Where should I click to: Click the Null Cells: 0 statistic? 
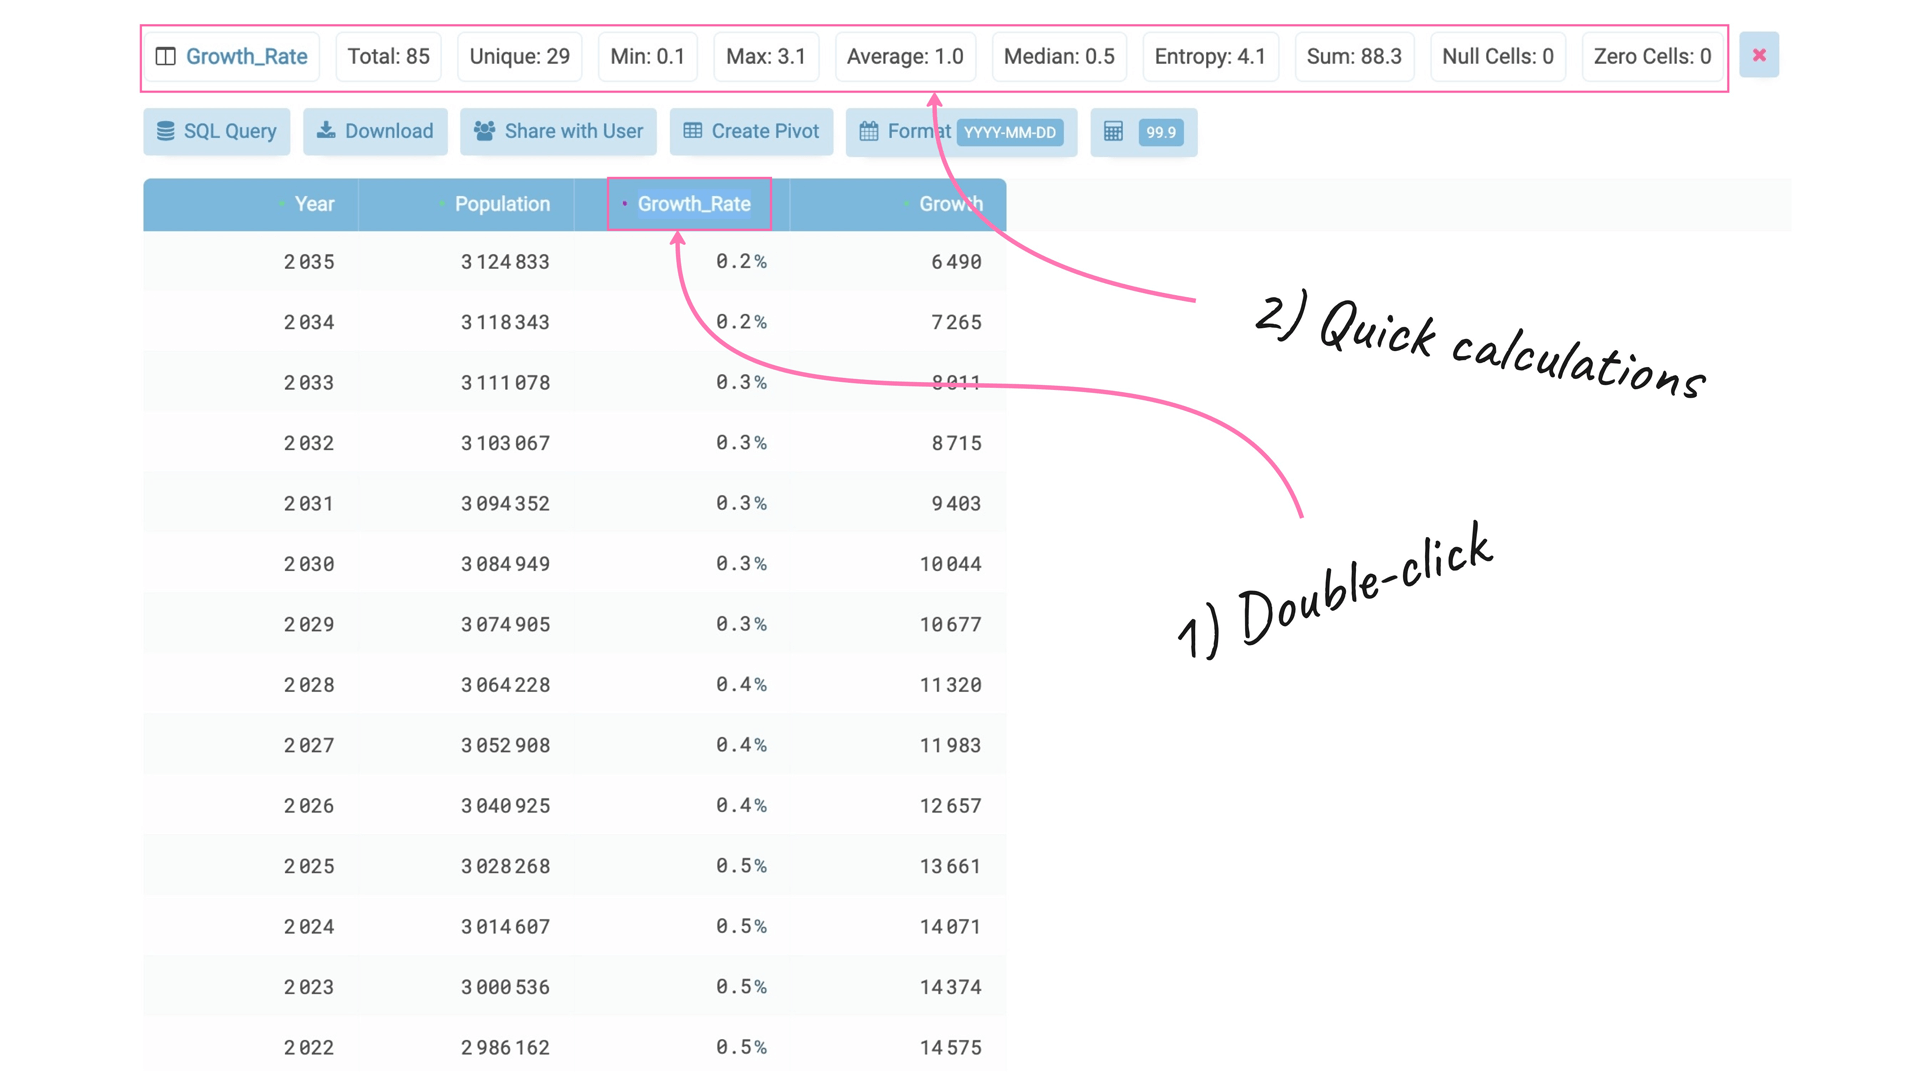tap(1498, 56)
